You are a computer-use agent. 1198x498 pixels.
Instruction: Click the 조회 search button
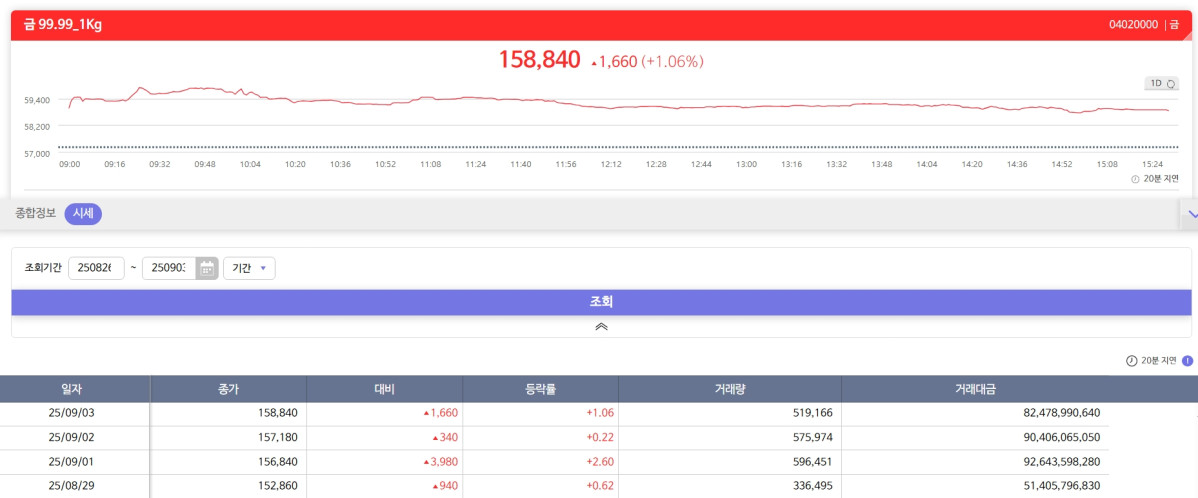(601, 302)
